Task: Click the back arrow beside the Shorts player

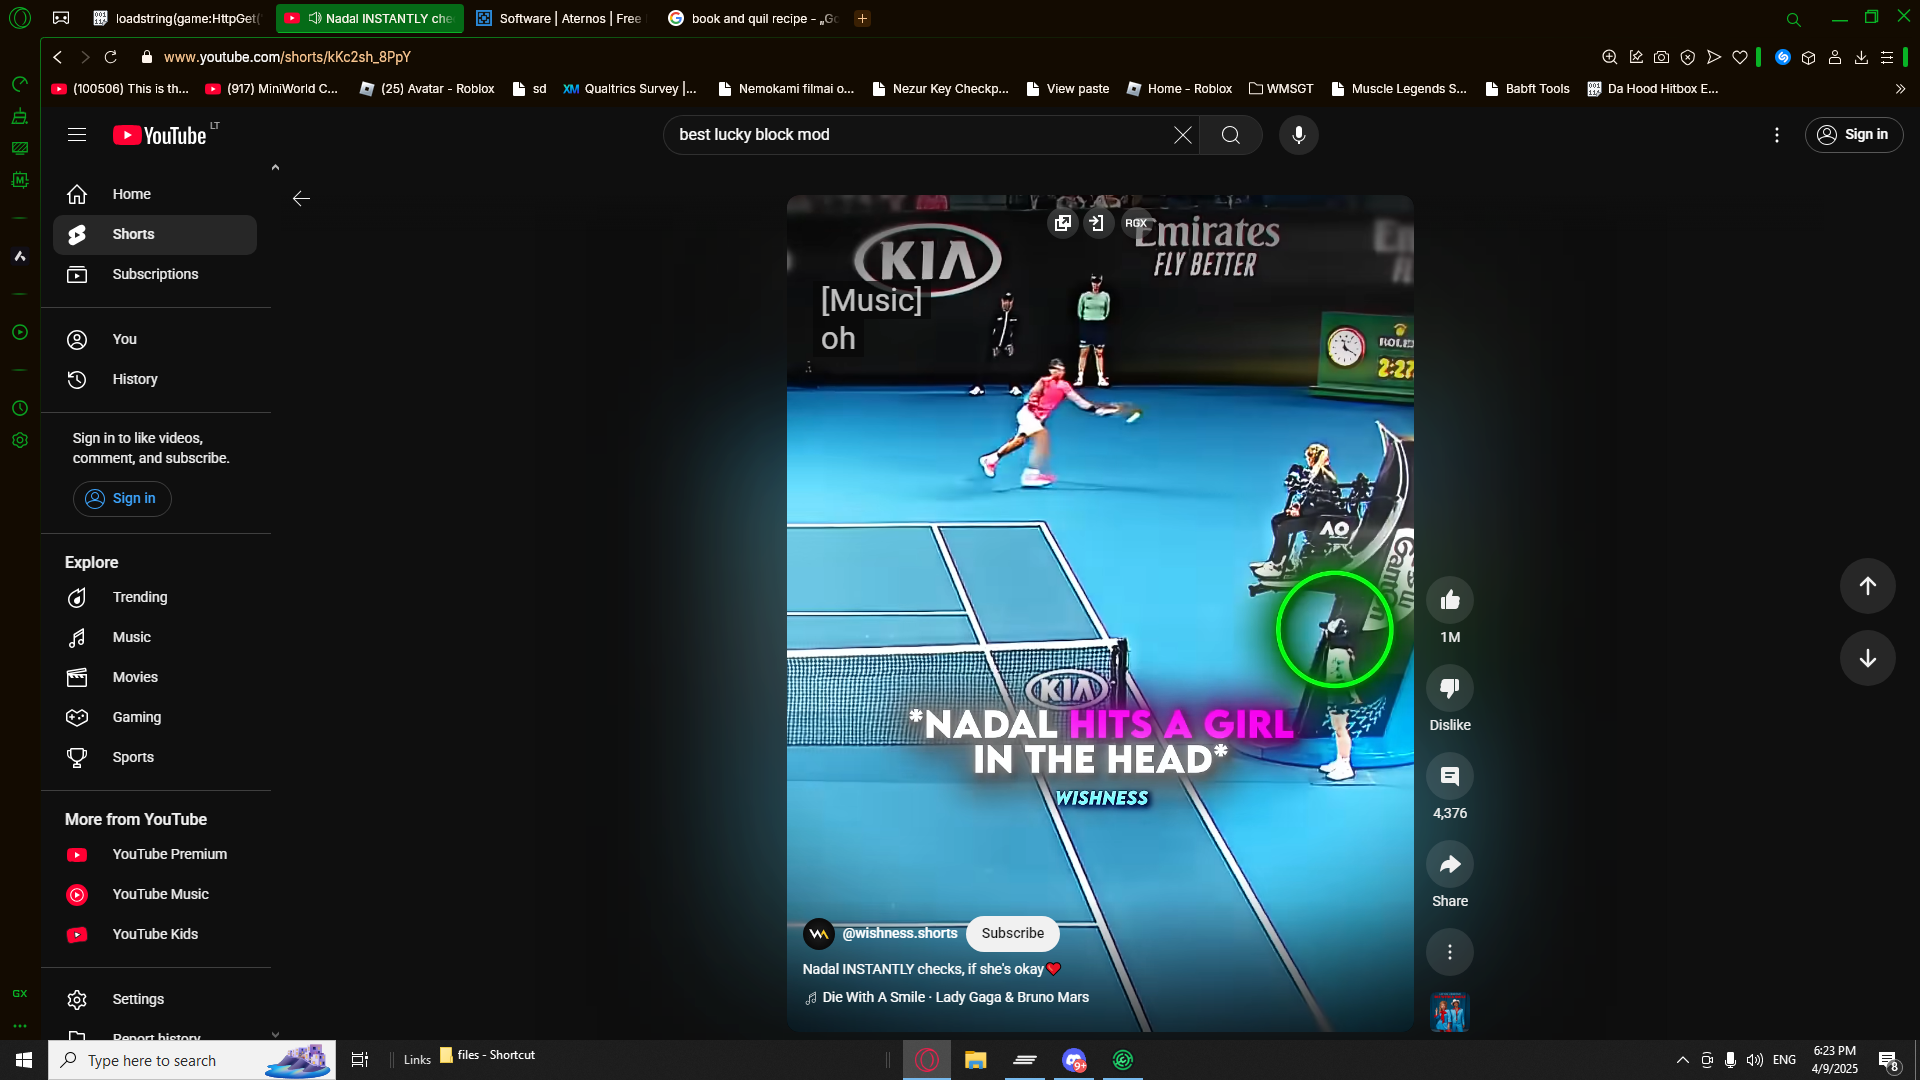Action: coord(301,199)
